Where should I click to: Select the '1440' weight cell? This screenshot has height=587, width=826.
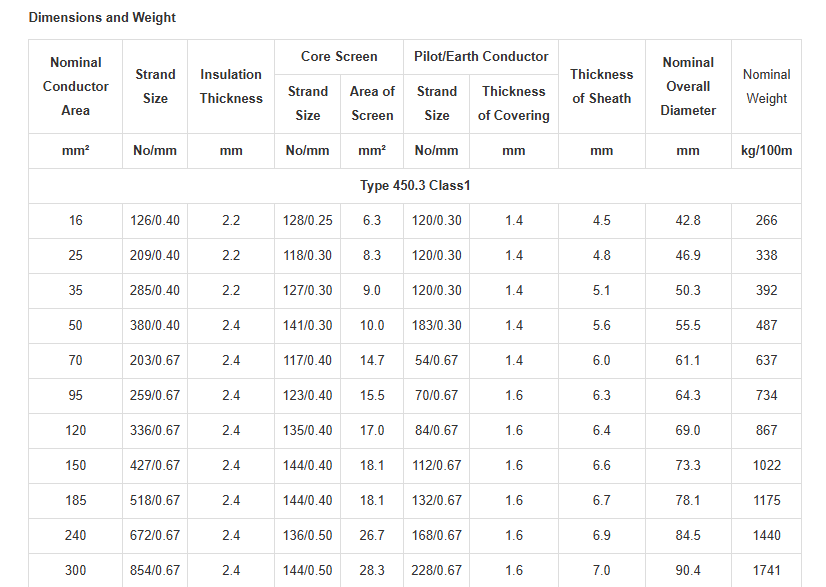766,535
